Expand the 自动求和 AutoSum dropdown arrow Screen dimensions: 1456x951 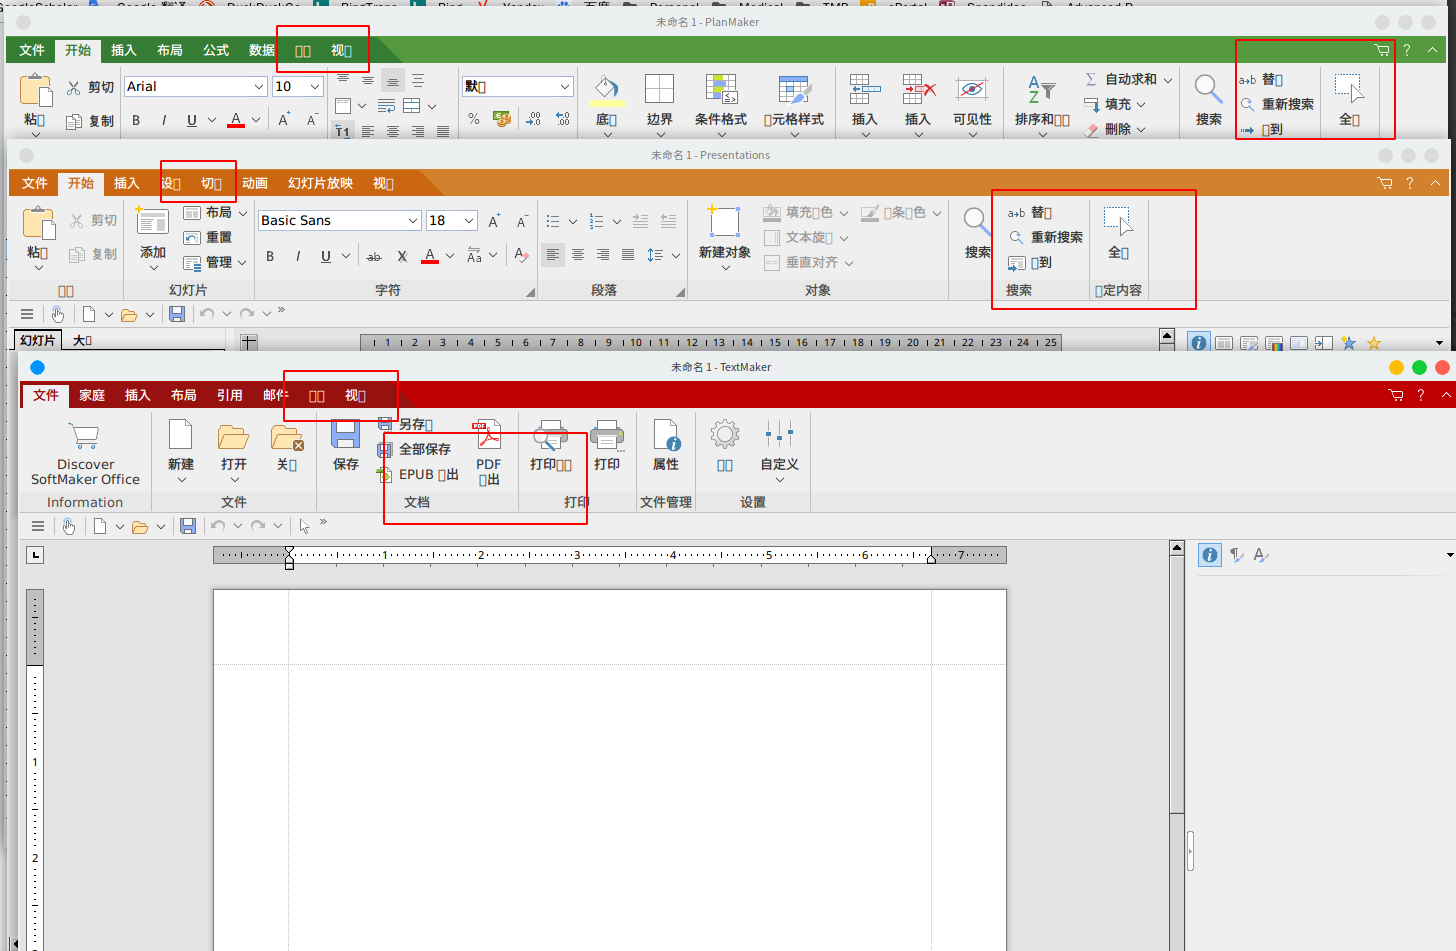[x=1168, y=80]
